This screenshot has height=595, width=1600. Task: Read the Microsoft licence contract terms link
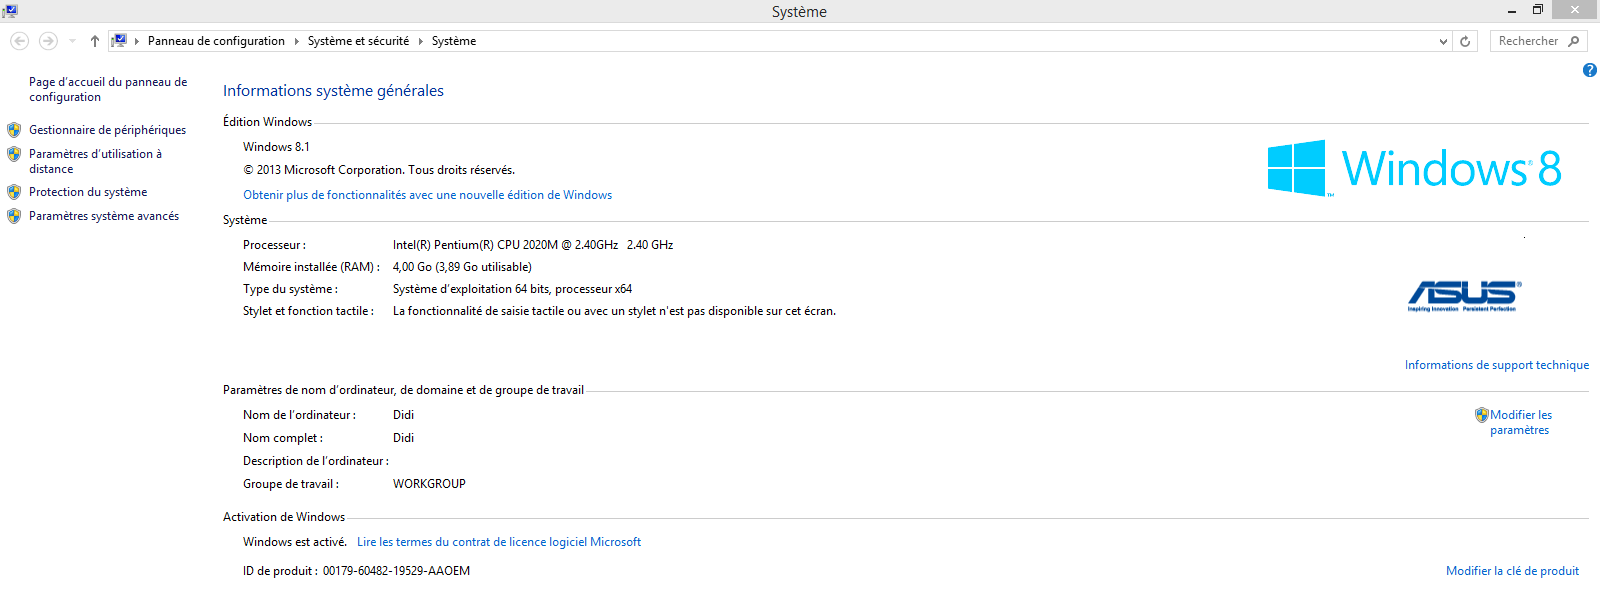(499, 542)
